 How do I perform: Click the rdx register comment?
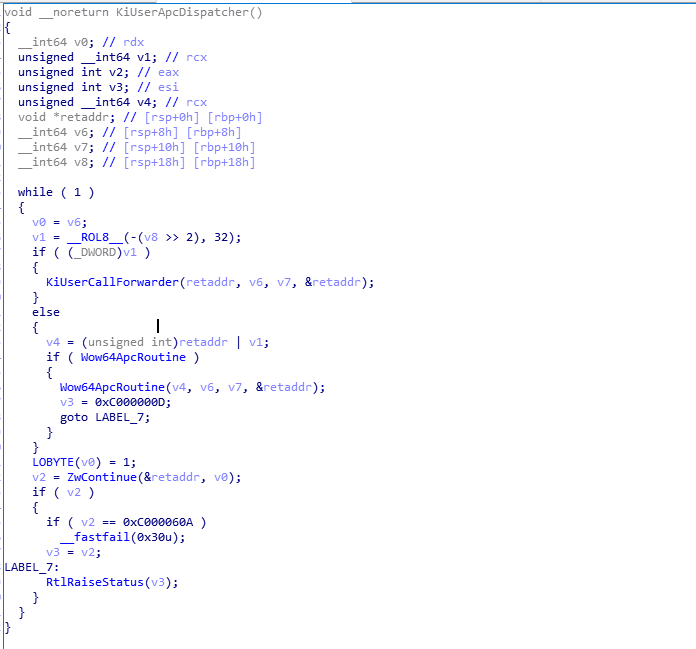(x=134, y=42)
